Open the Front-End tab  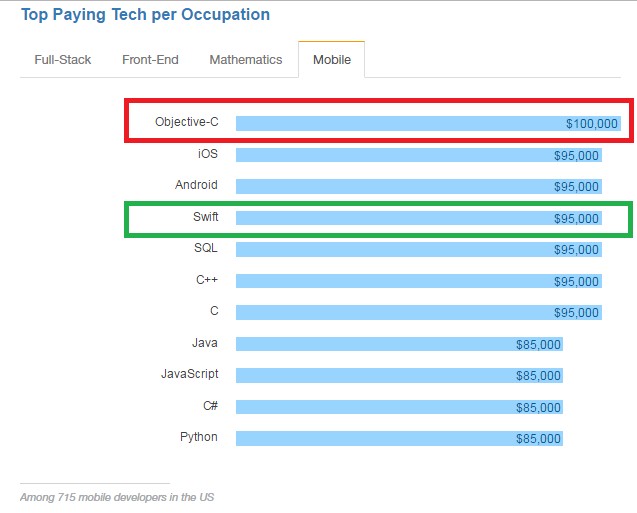pos(150,60)
